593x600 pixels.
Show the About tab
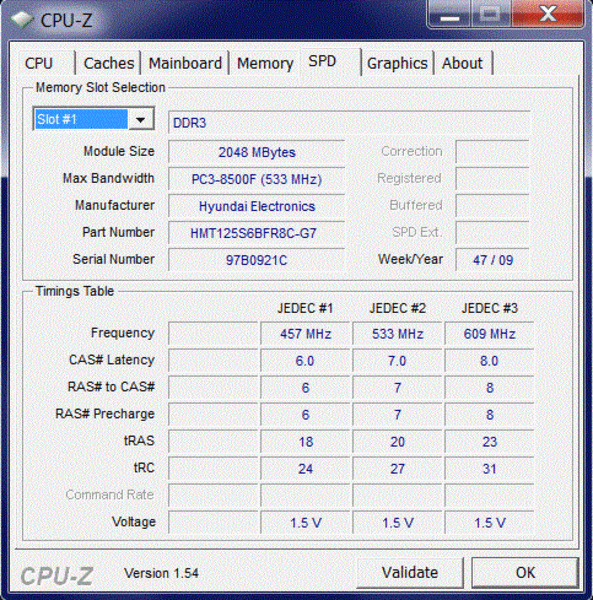463,64
